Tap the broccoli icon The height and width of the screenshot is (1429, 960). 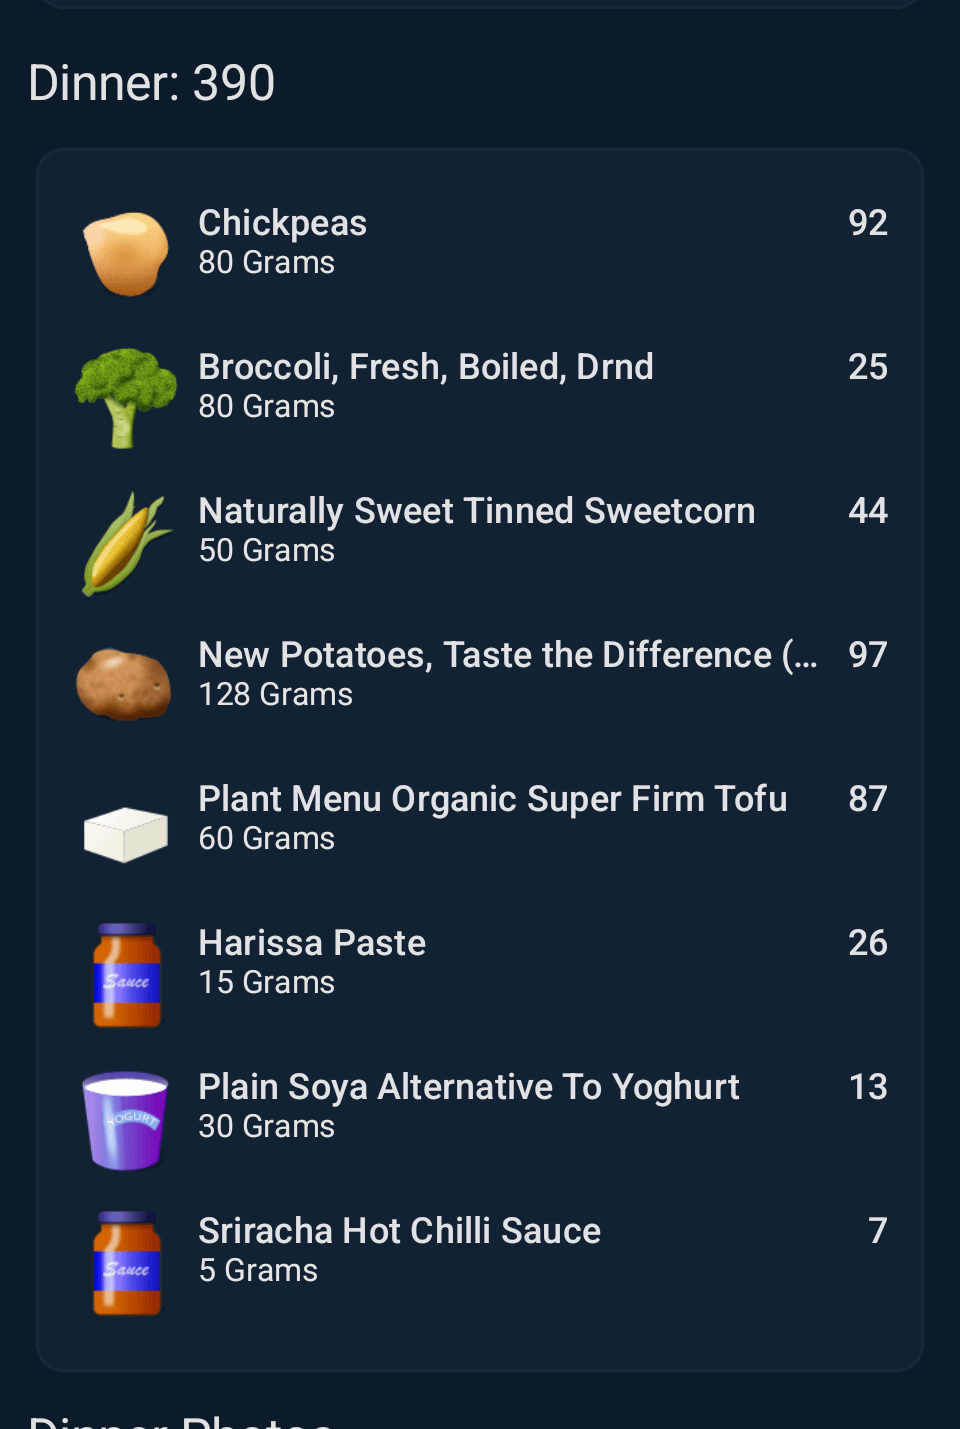[126, 397]
